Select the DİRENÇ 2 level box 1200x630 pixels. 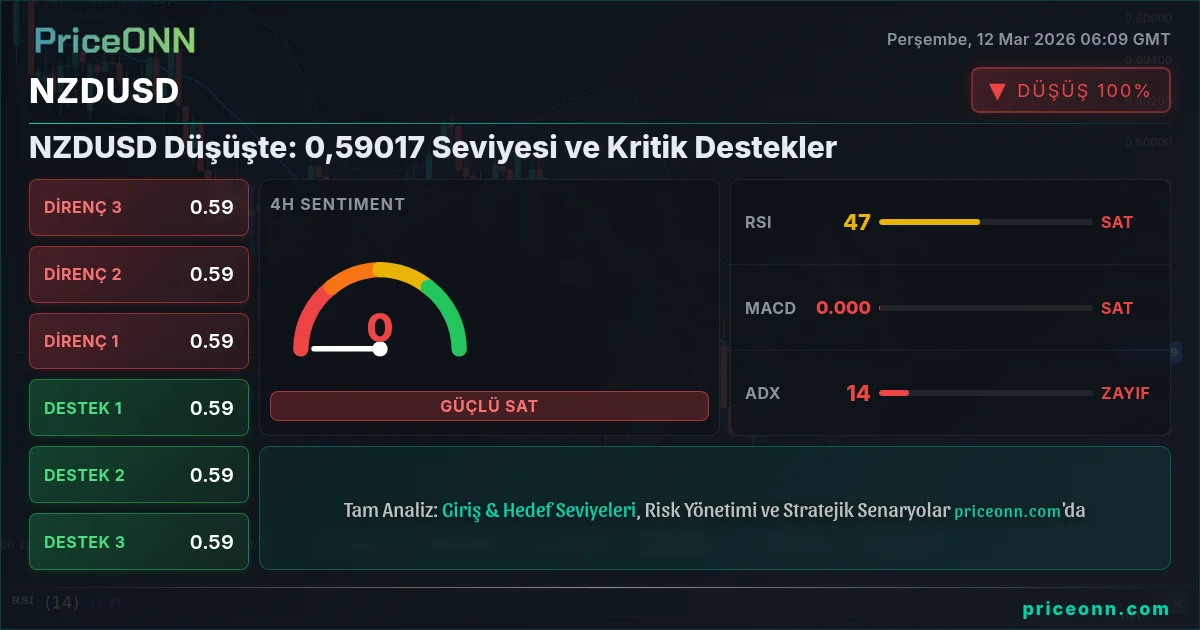tap(139, 274)
